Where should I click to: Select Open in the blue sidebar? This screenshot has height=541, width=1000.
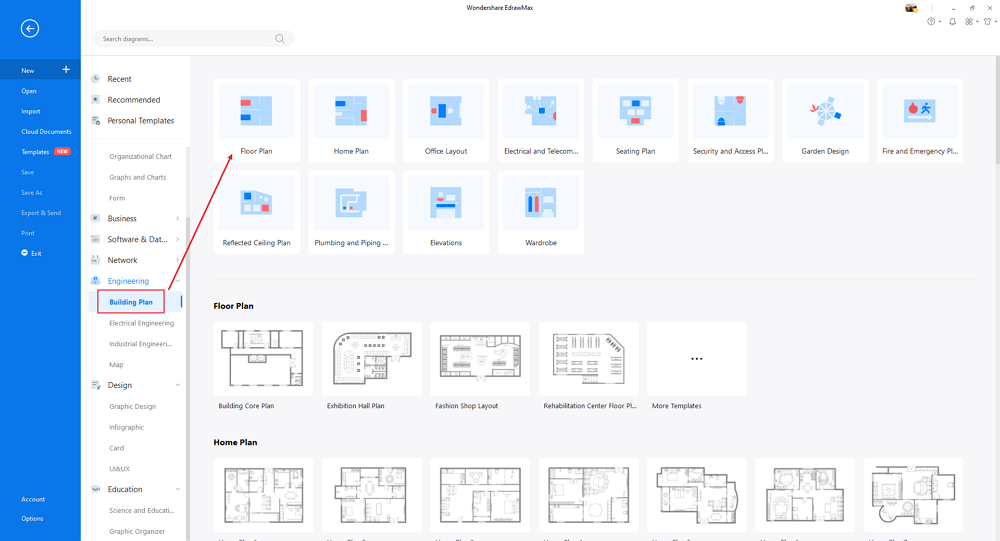coord(29,91)
